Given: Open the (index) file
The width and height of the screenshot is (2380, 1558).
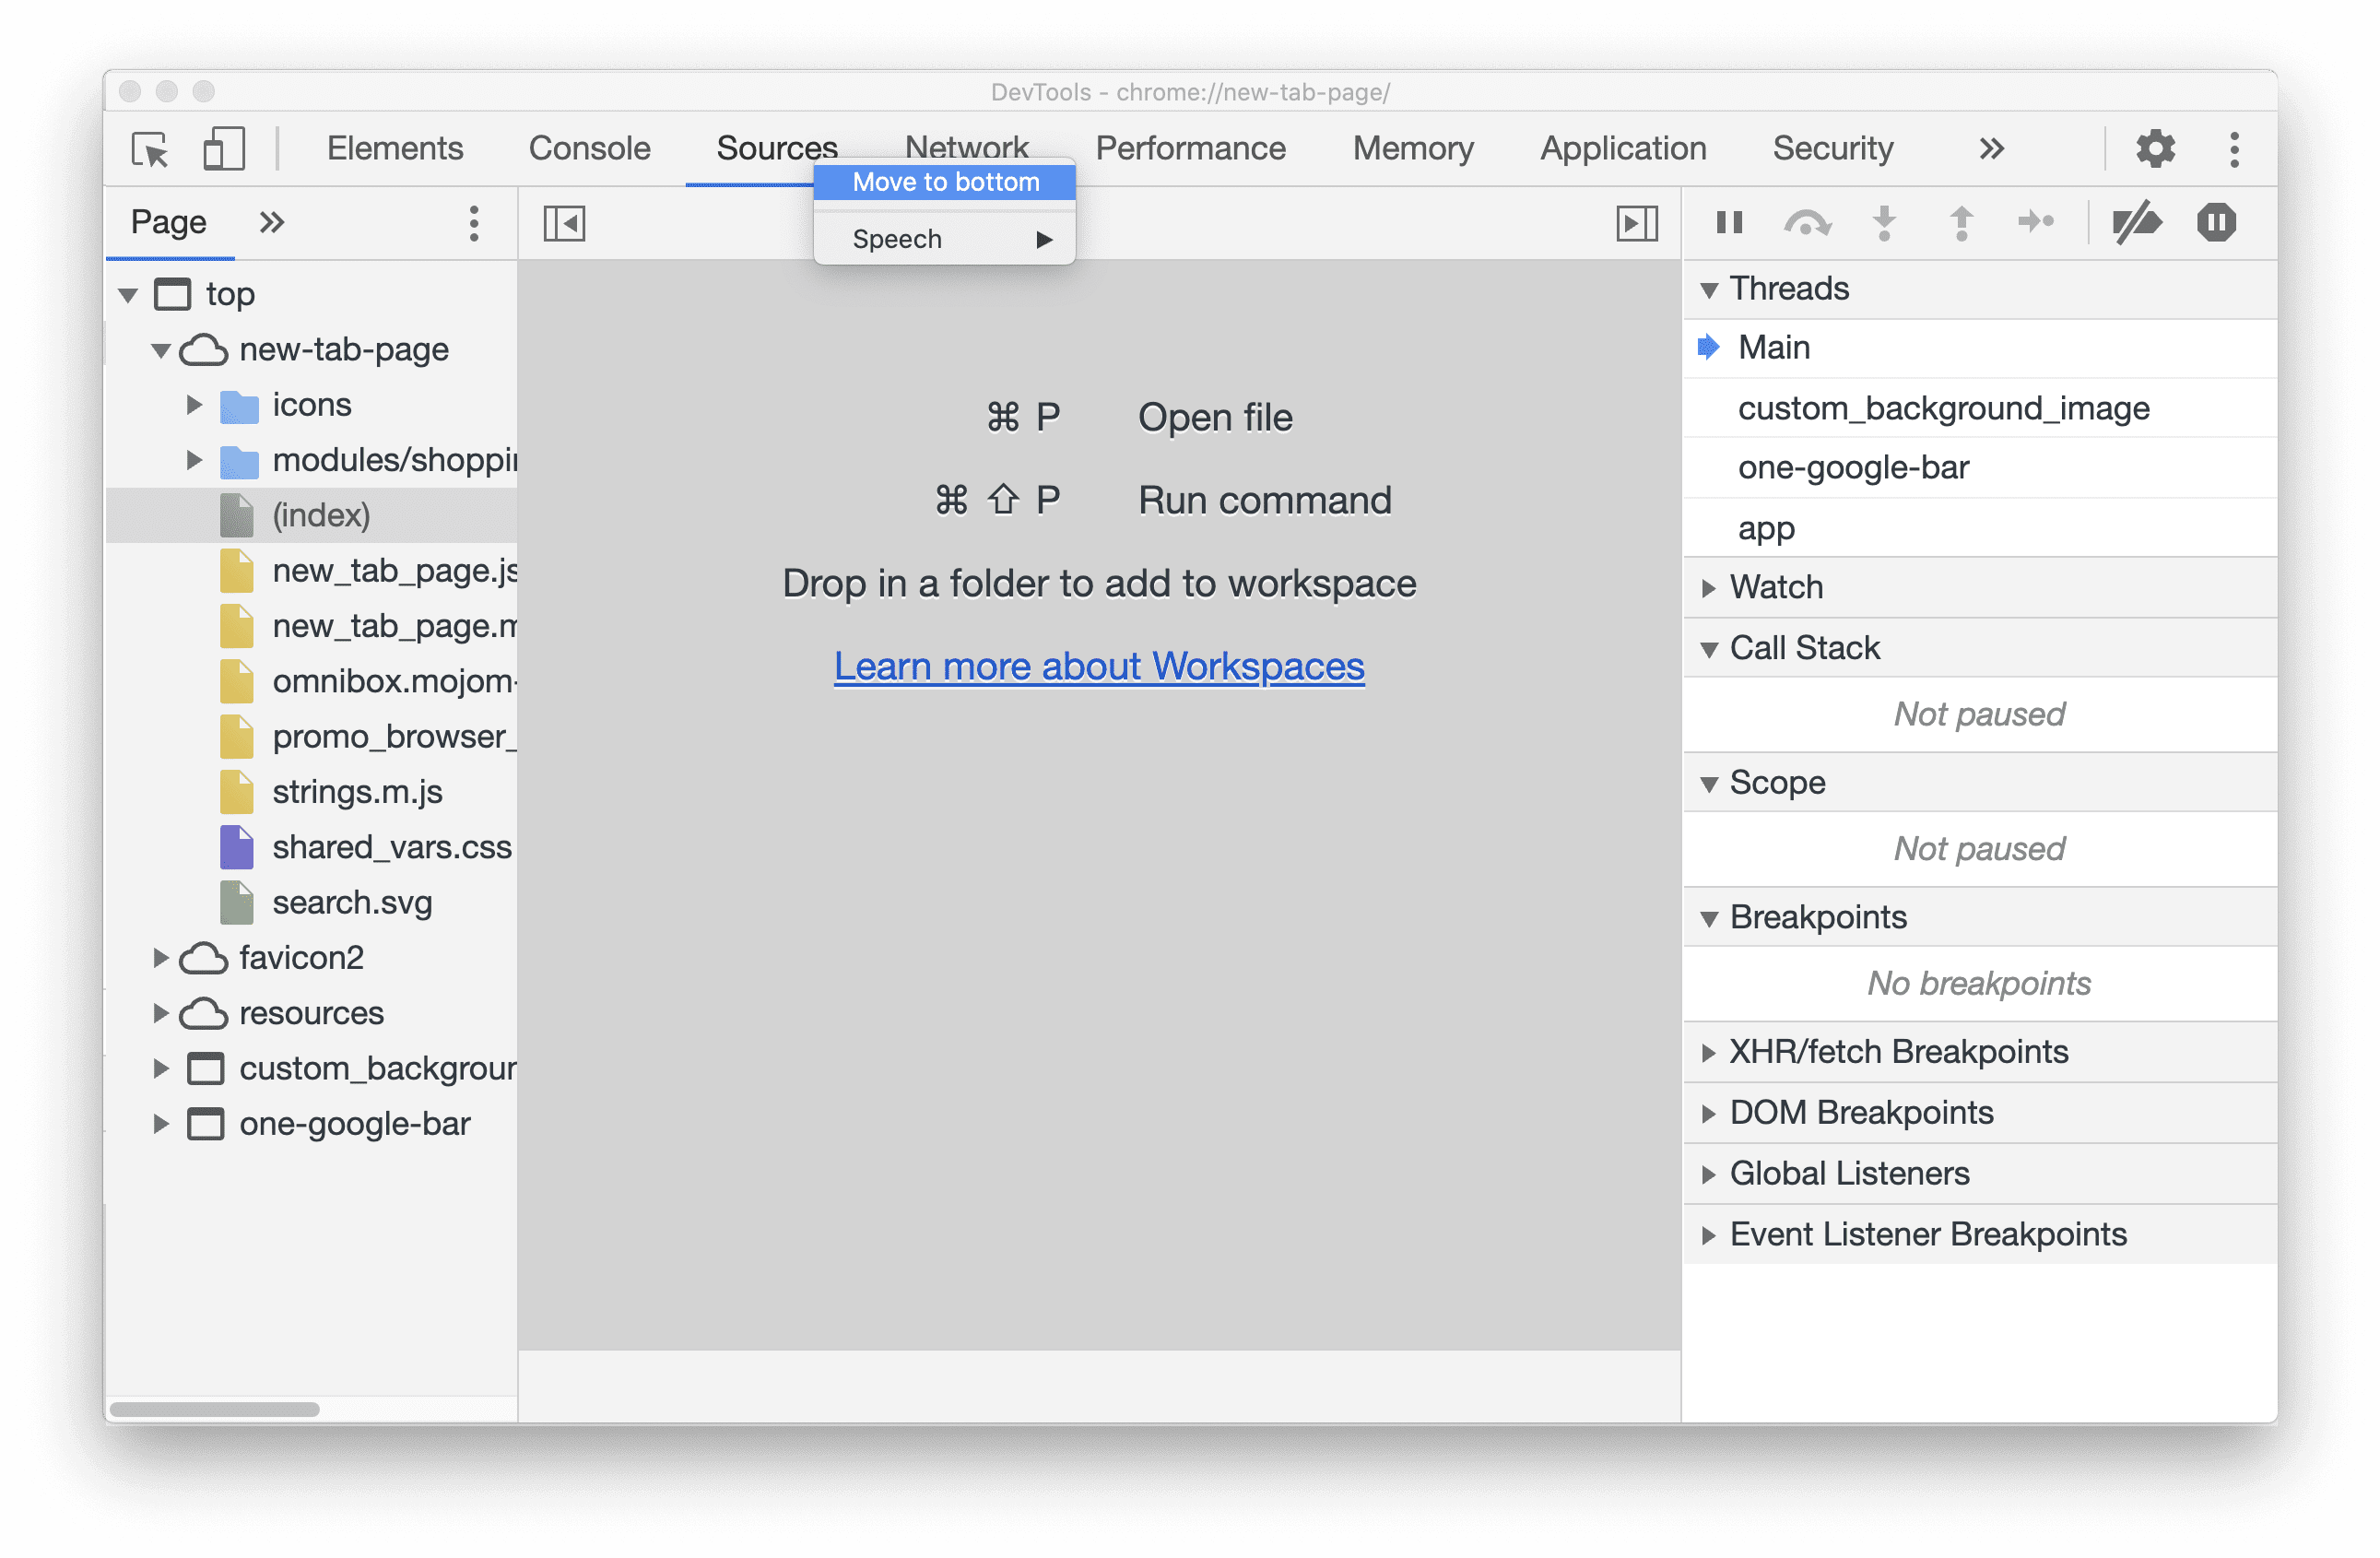Looking at the screenshot, I should pyautogui.click(x=322, y=514).
